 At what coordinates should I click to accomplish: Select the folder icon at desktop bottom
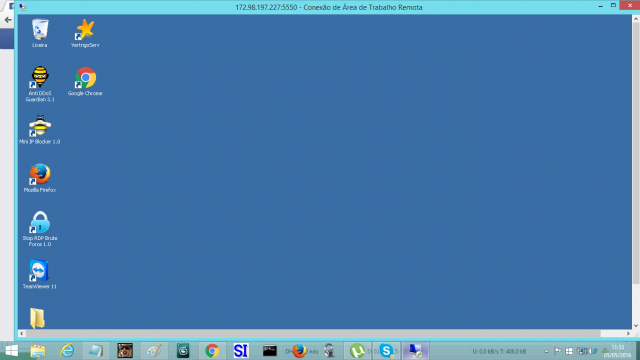coord(37,318)
